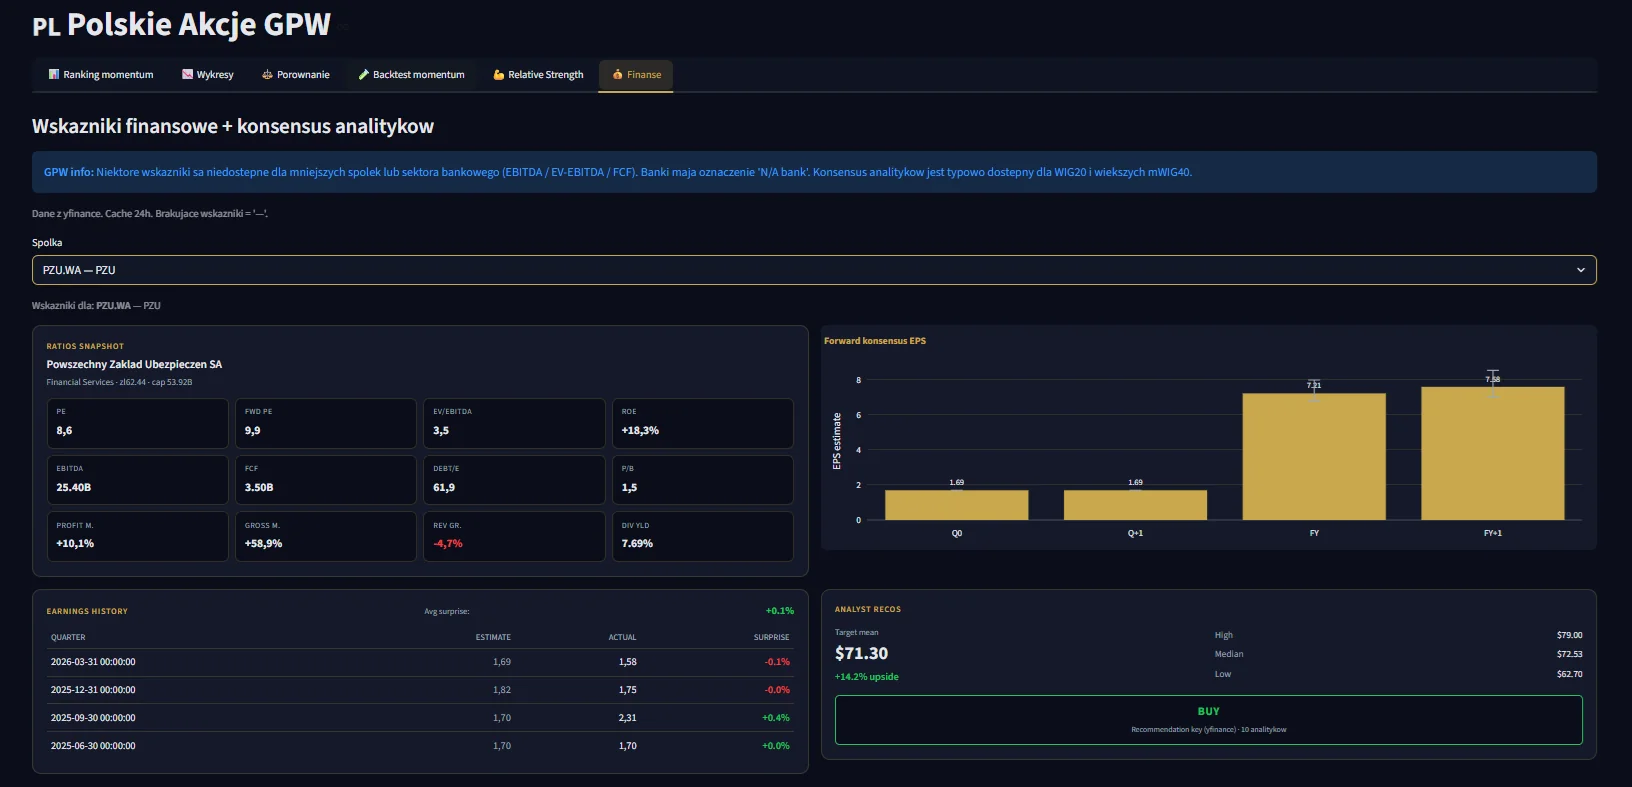Viewport: 1632px width, 787px height.
Task: Click the DEBT/E card showing 61,9
Action: tap(514, 480)
